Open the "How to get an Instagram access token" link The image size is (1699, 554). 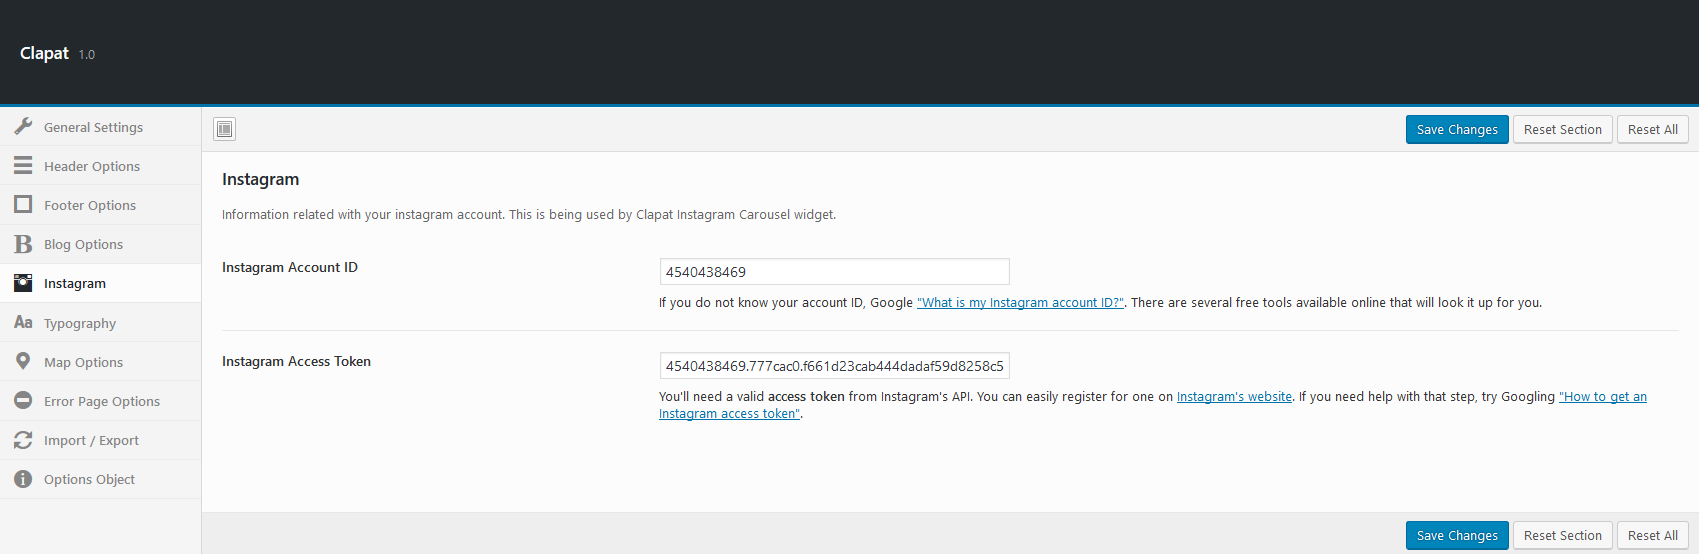[1602, 396]
